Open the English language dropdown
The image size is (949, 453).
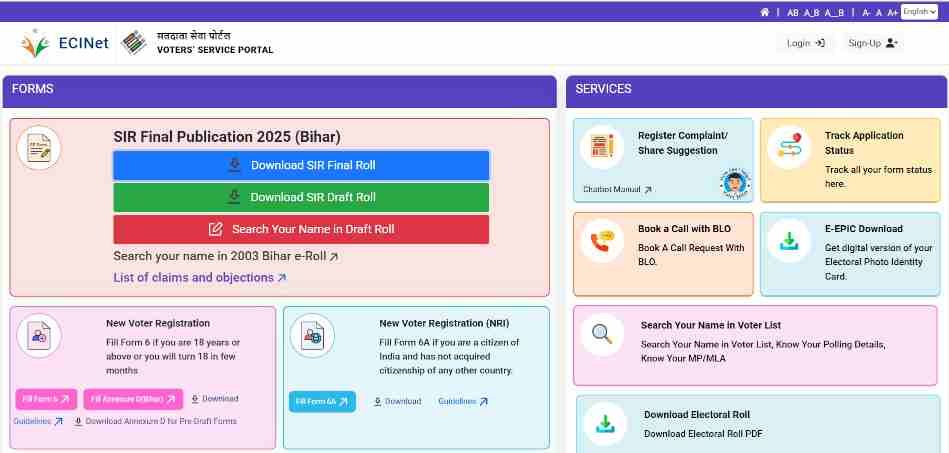(919, 12)
